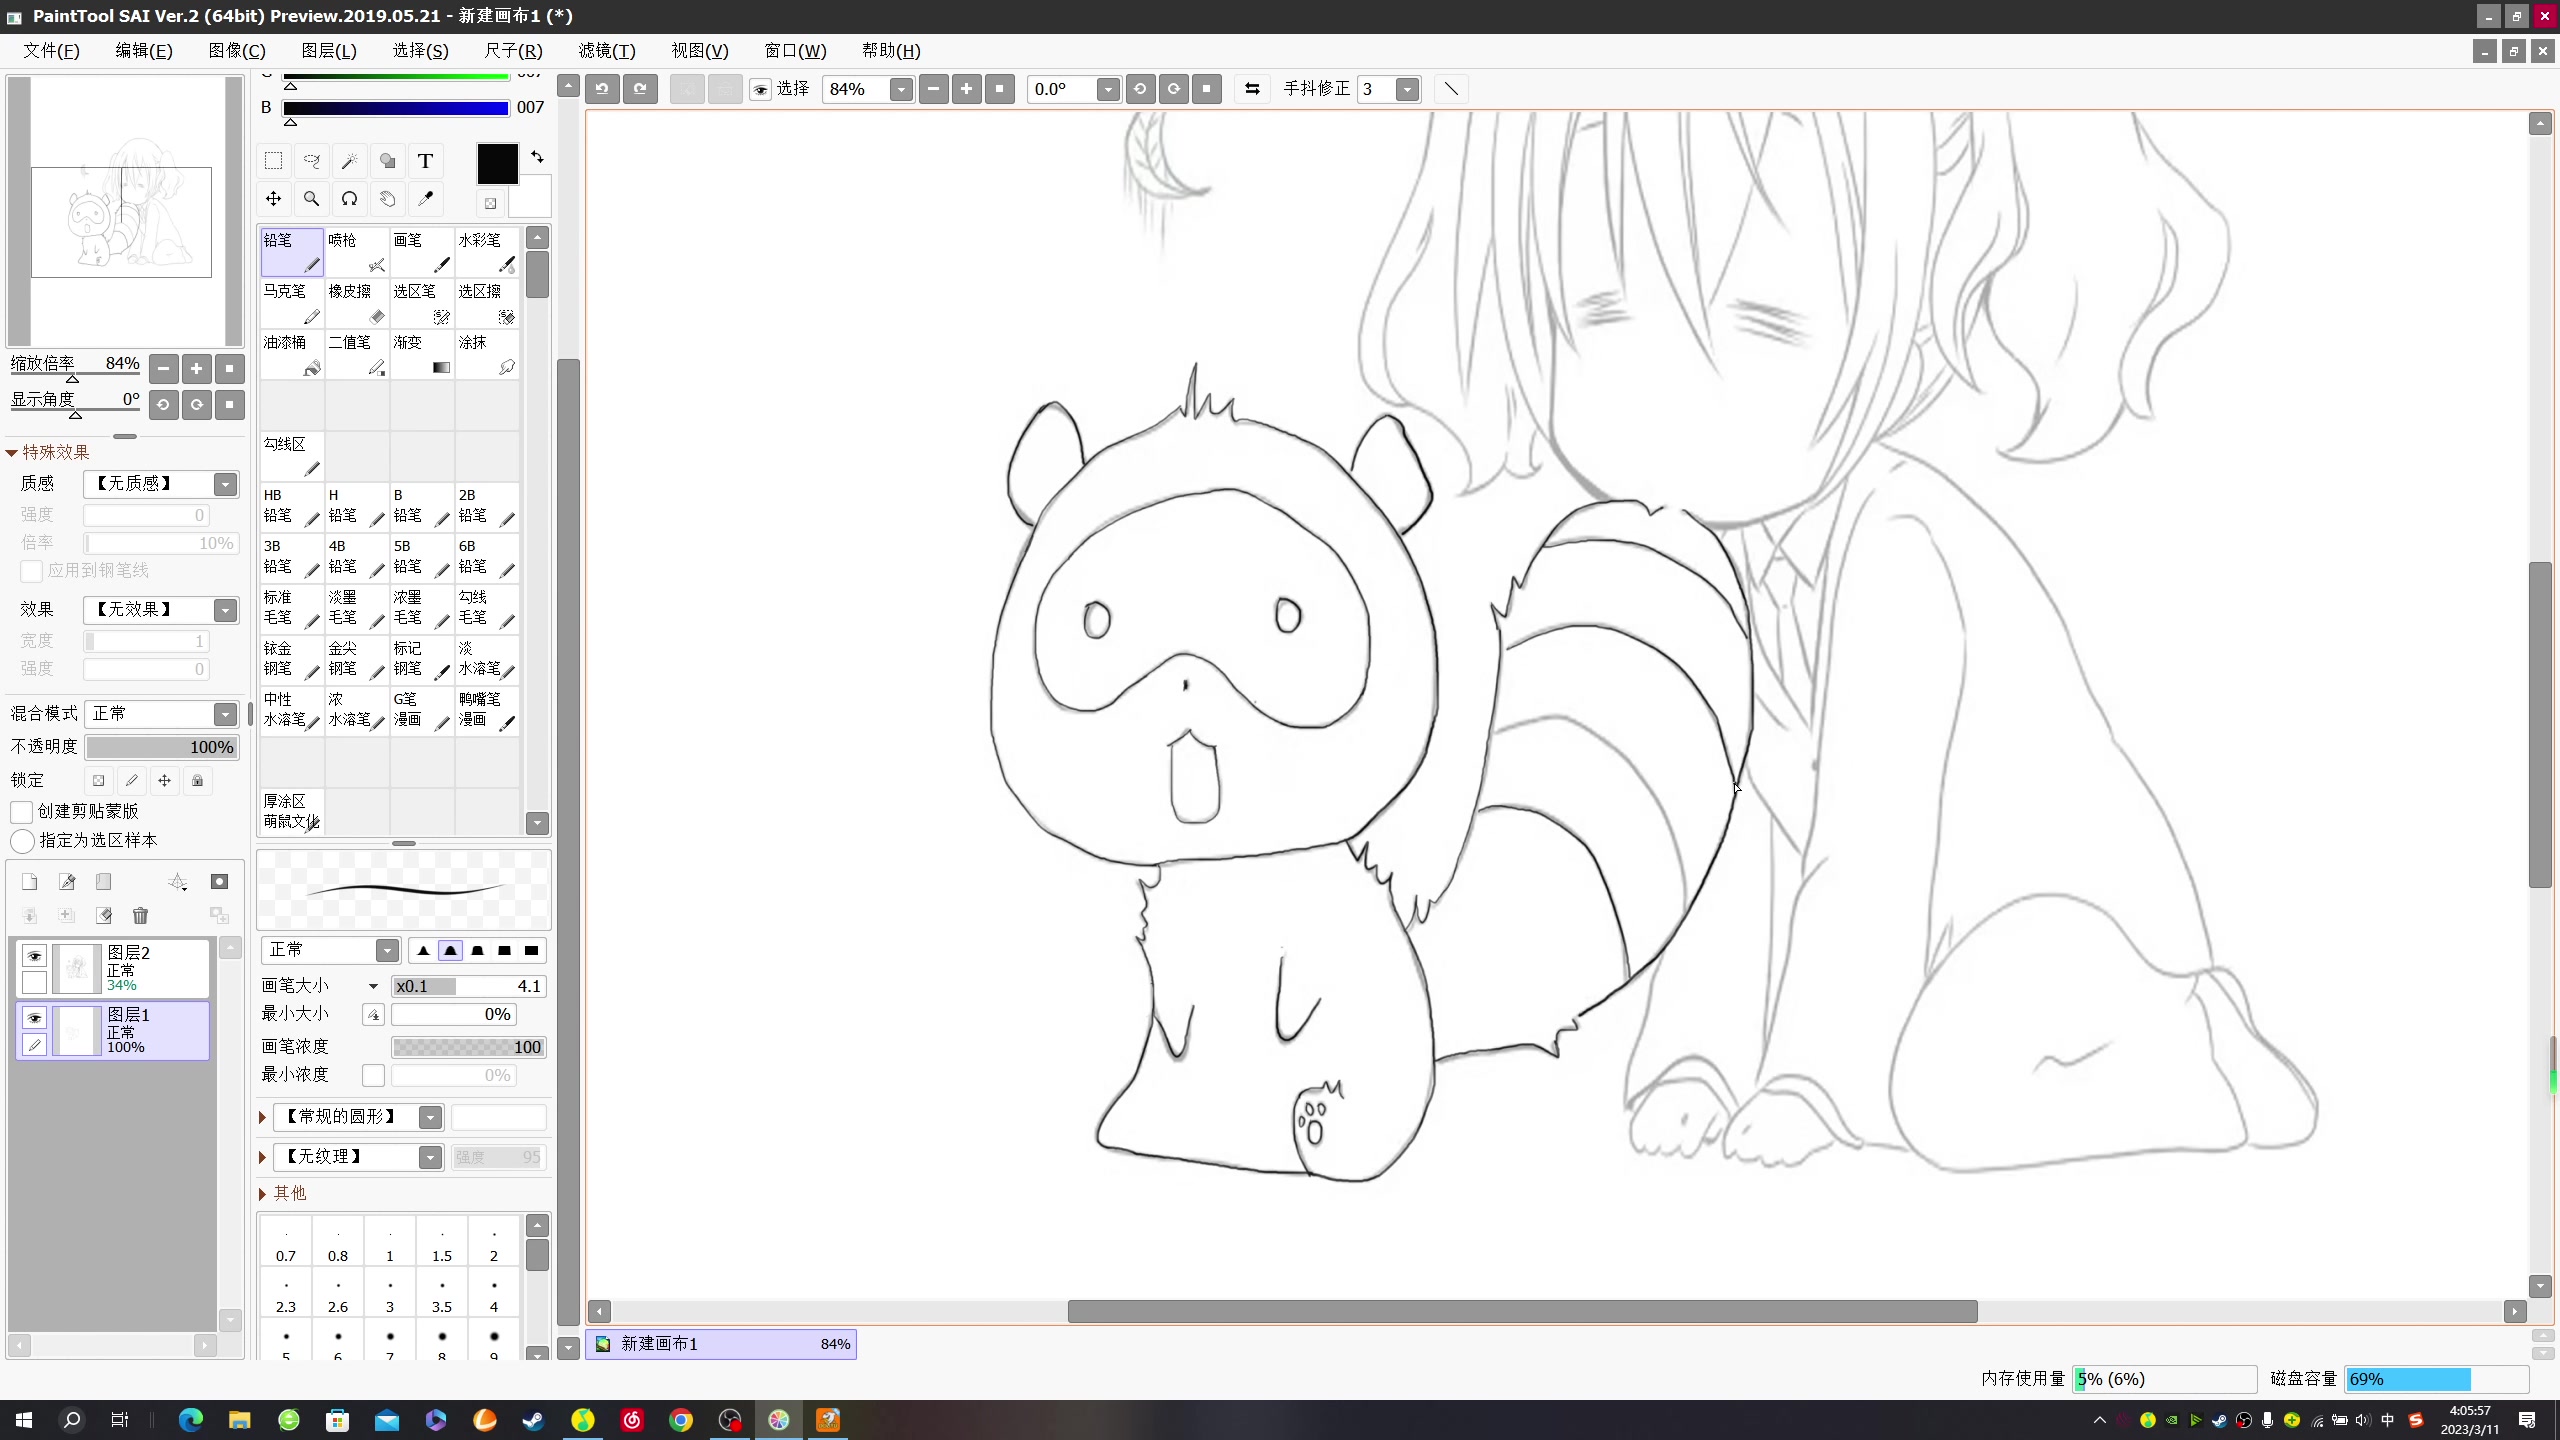The image size is (2560, 1440).
Task: Open the 滤镜(T) menu
Action: coord(607,51)
